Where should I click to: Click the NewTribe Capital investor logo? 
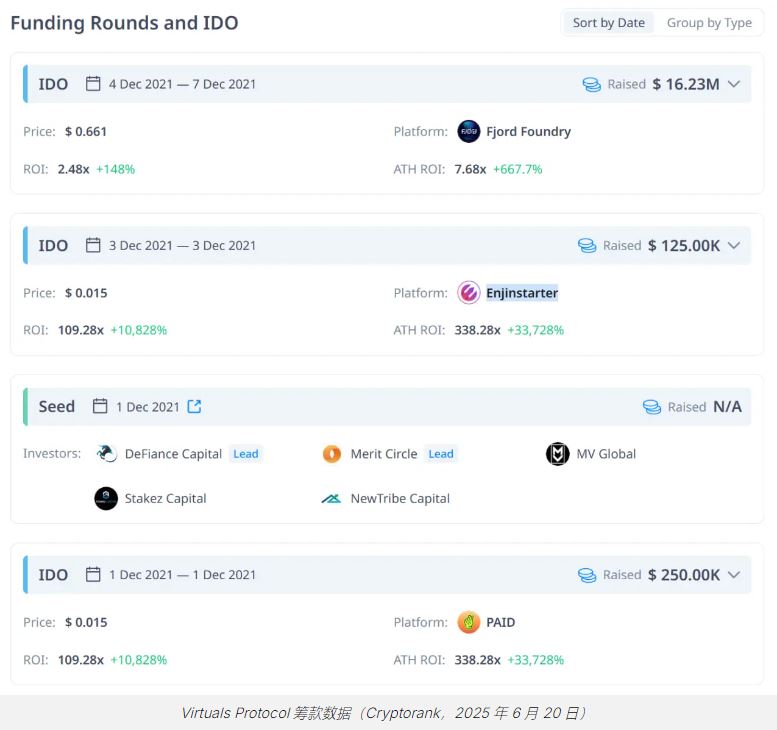tap(332, 498)
